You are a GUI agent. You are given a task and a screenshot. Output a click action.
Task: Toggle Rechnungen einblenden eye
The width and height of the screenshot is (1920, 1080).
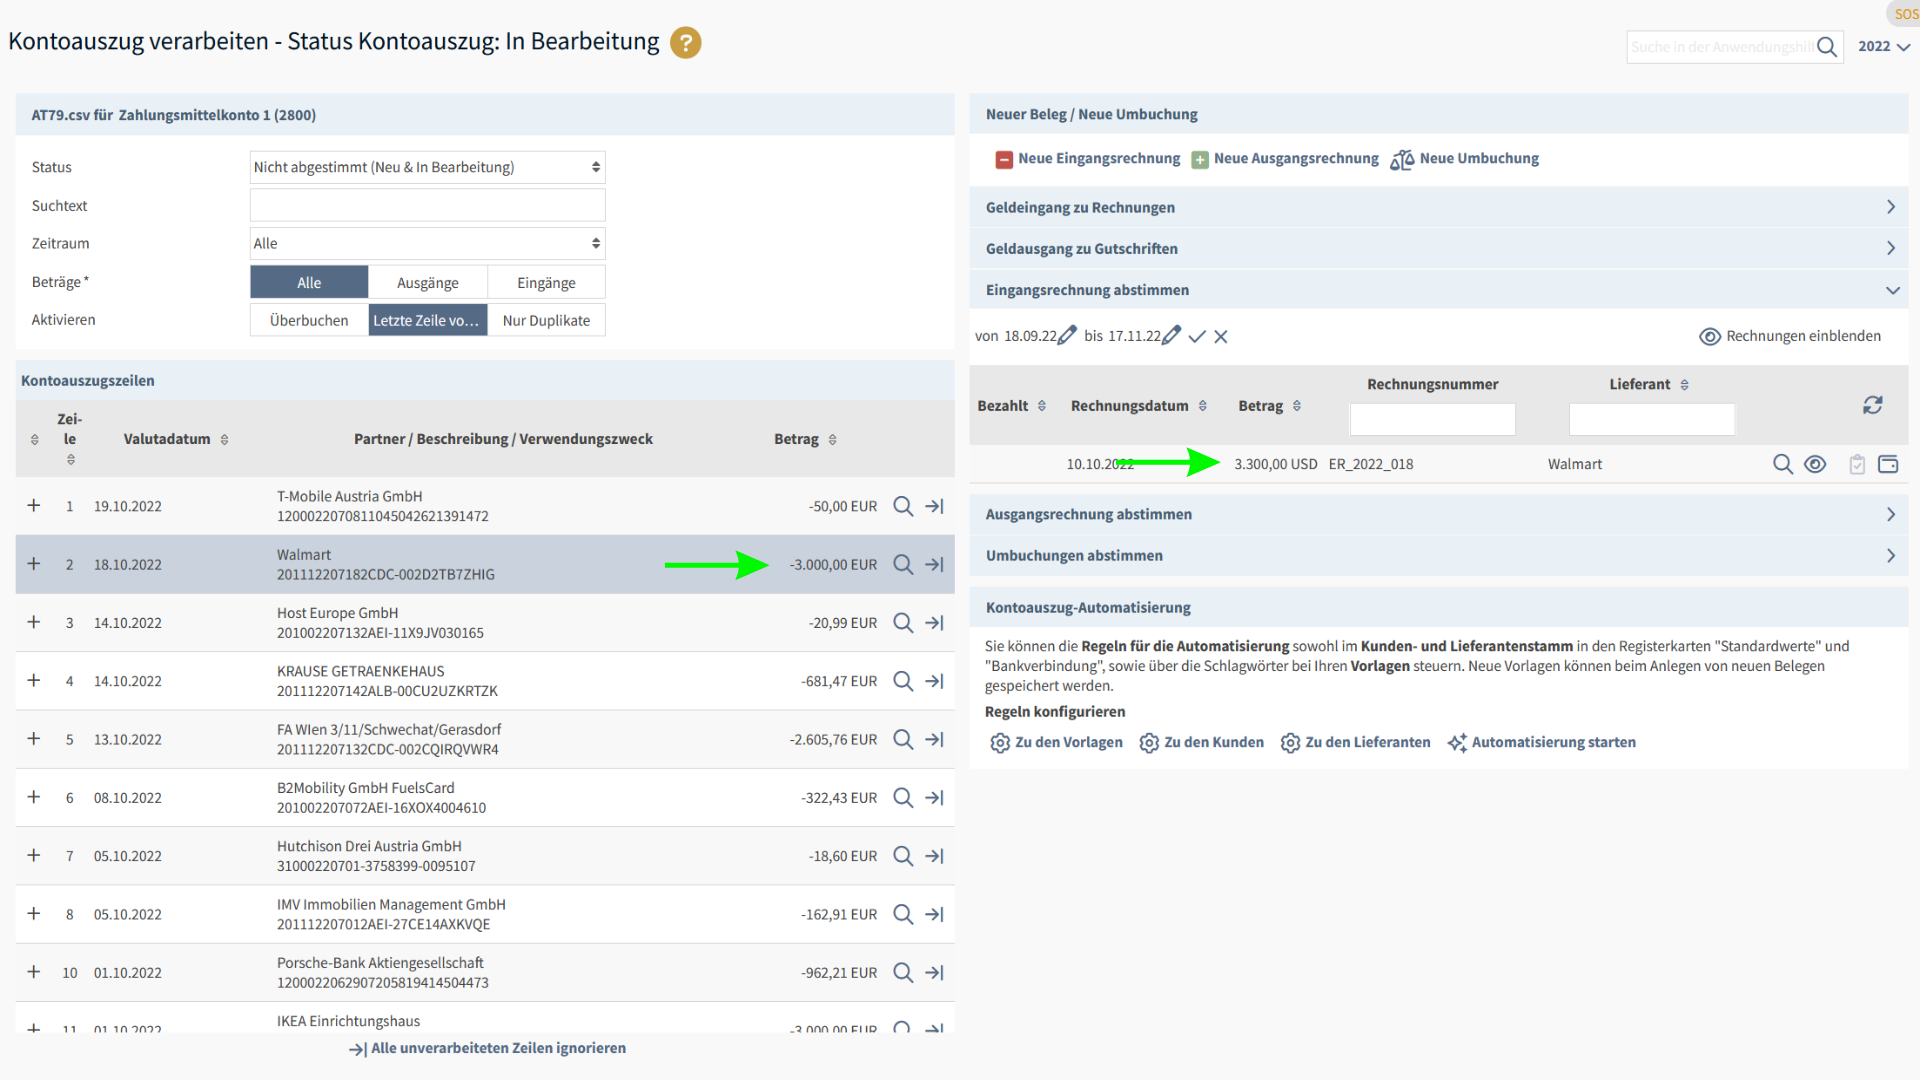pos(1710,337)
